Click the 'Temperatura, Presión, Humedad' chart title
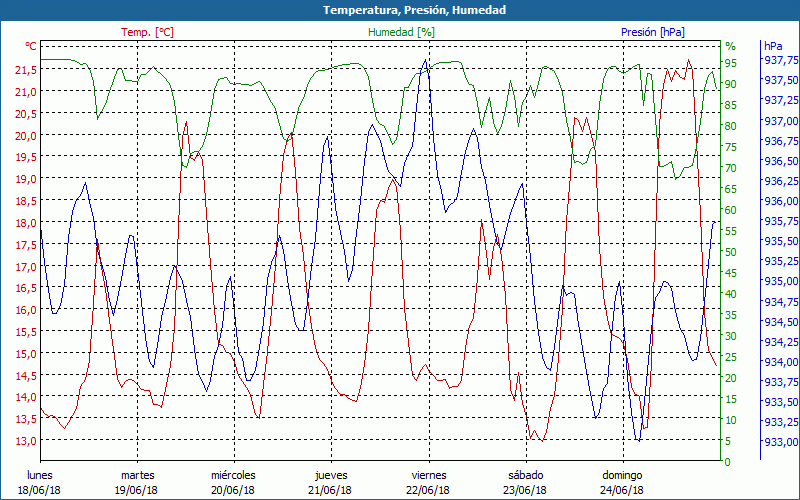800x500 pixels. [414, 10]
